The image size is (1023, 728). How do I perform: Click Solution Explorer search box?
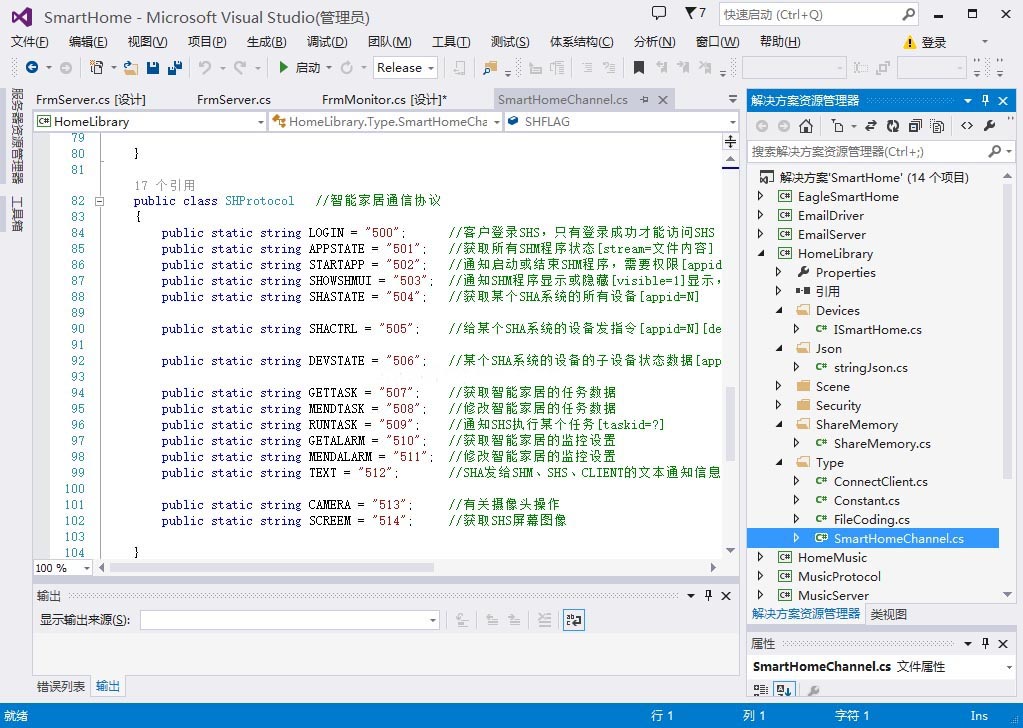(x=868, y=151)
